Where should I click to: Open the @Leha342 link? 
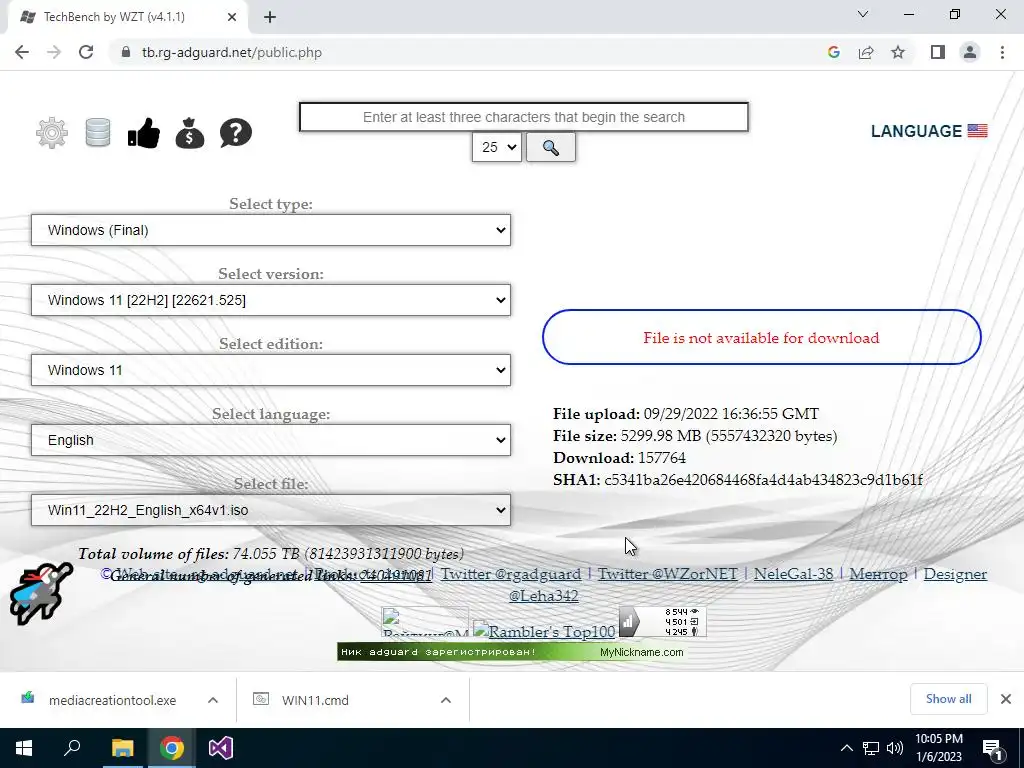click(x=543, y=596)
